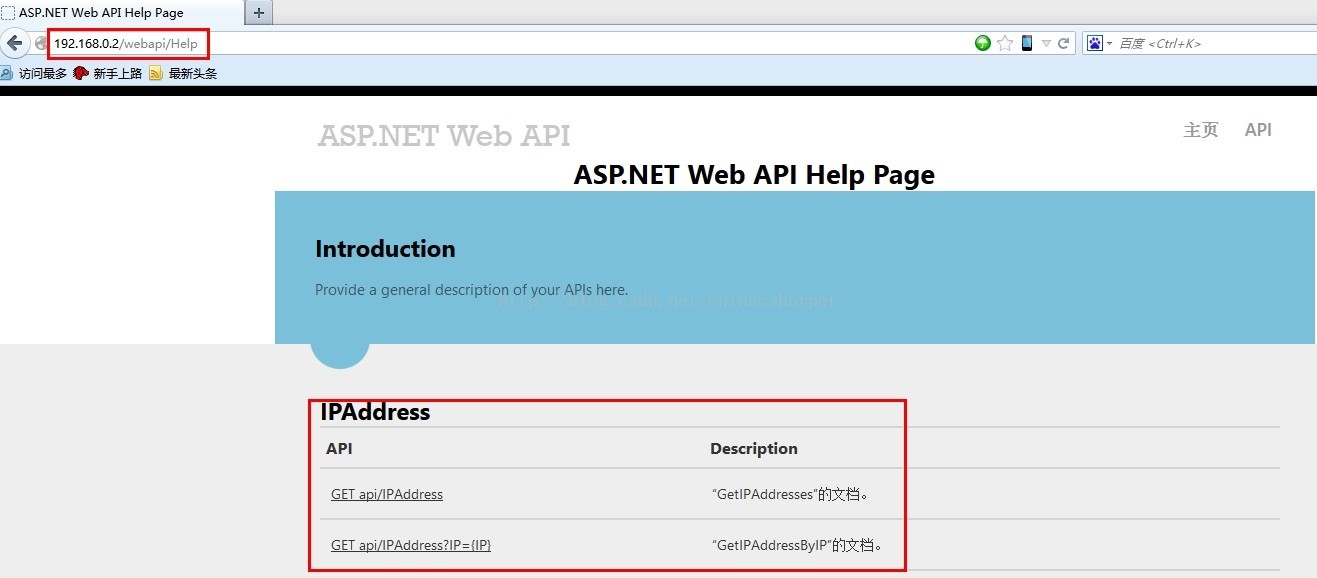The width and height of the screenshot is (1317, 578).
Task: Click the IPAddress section heading
Action: 375,412
